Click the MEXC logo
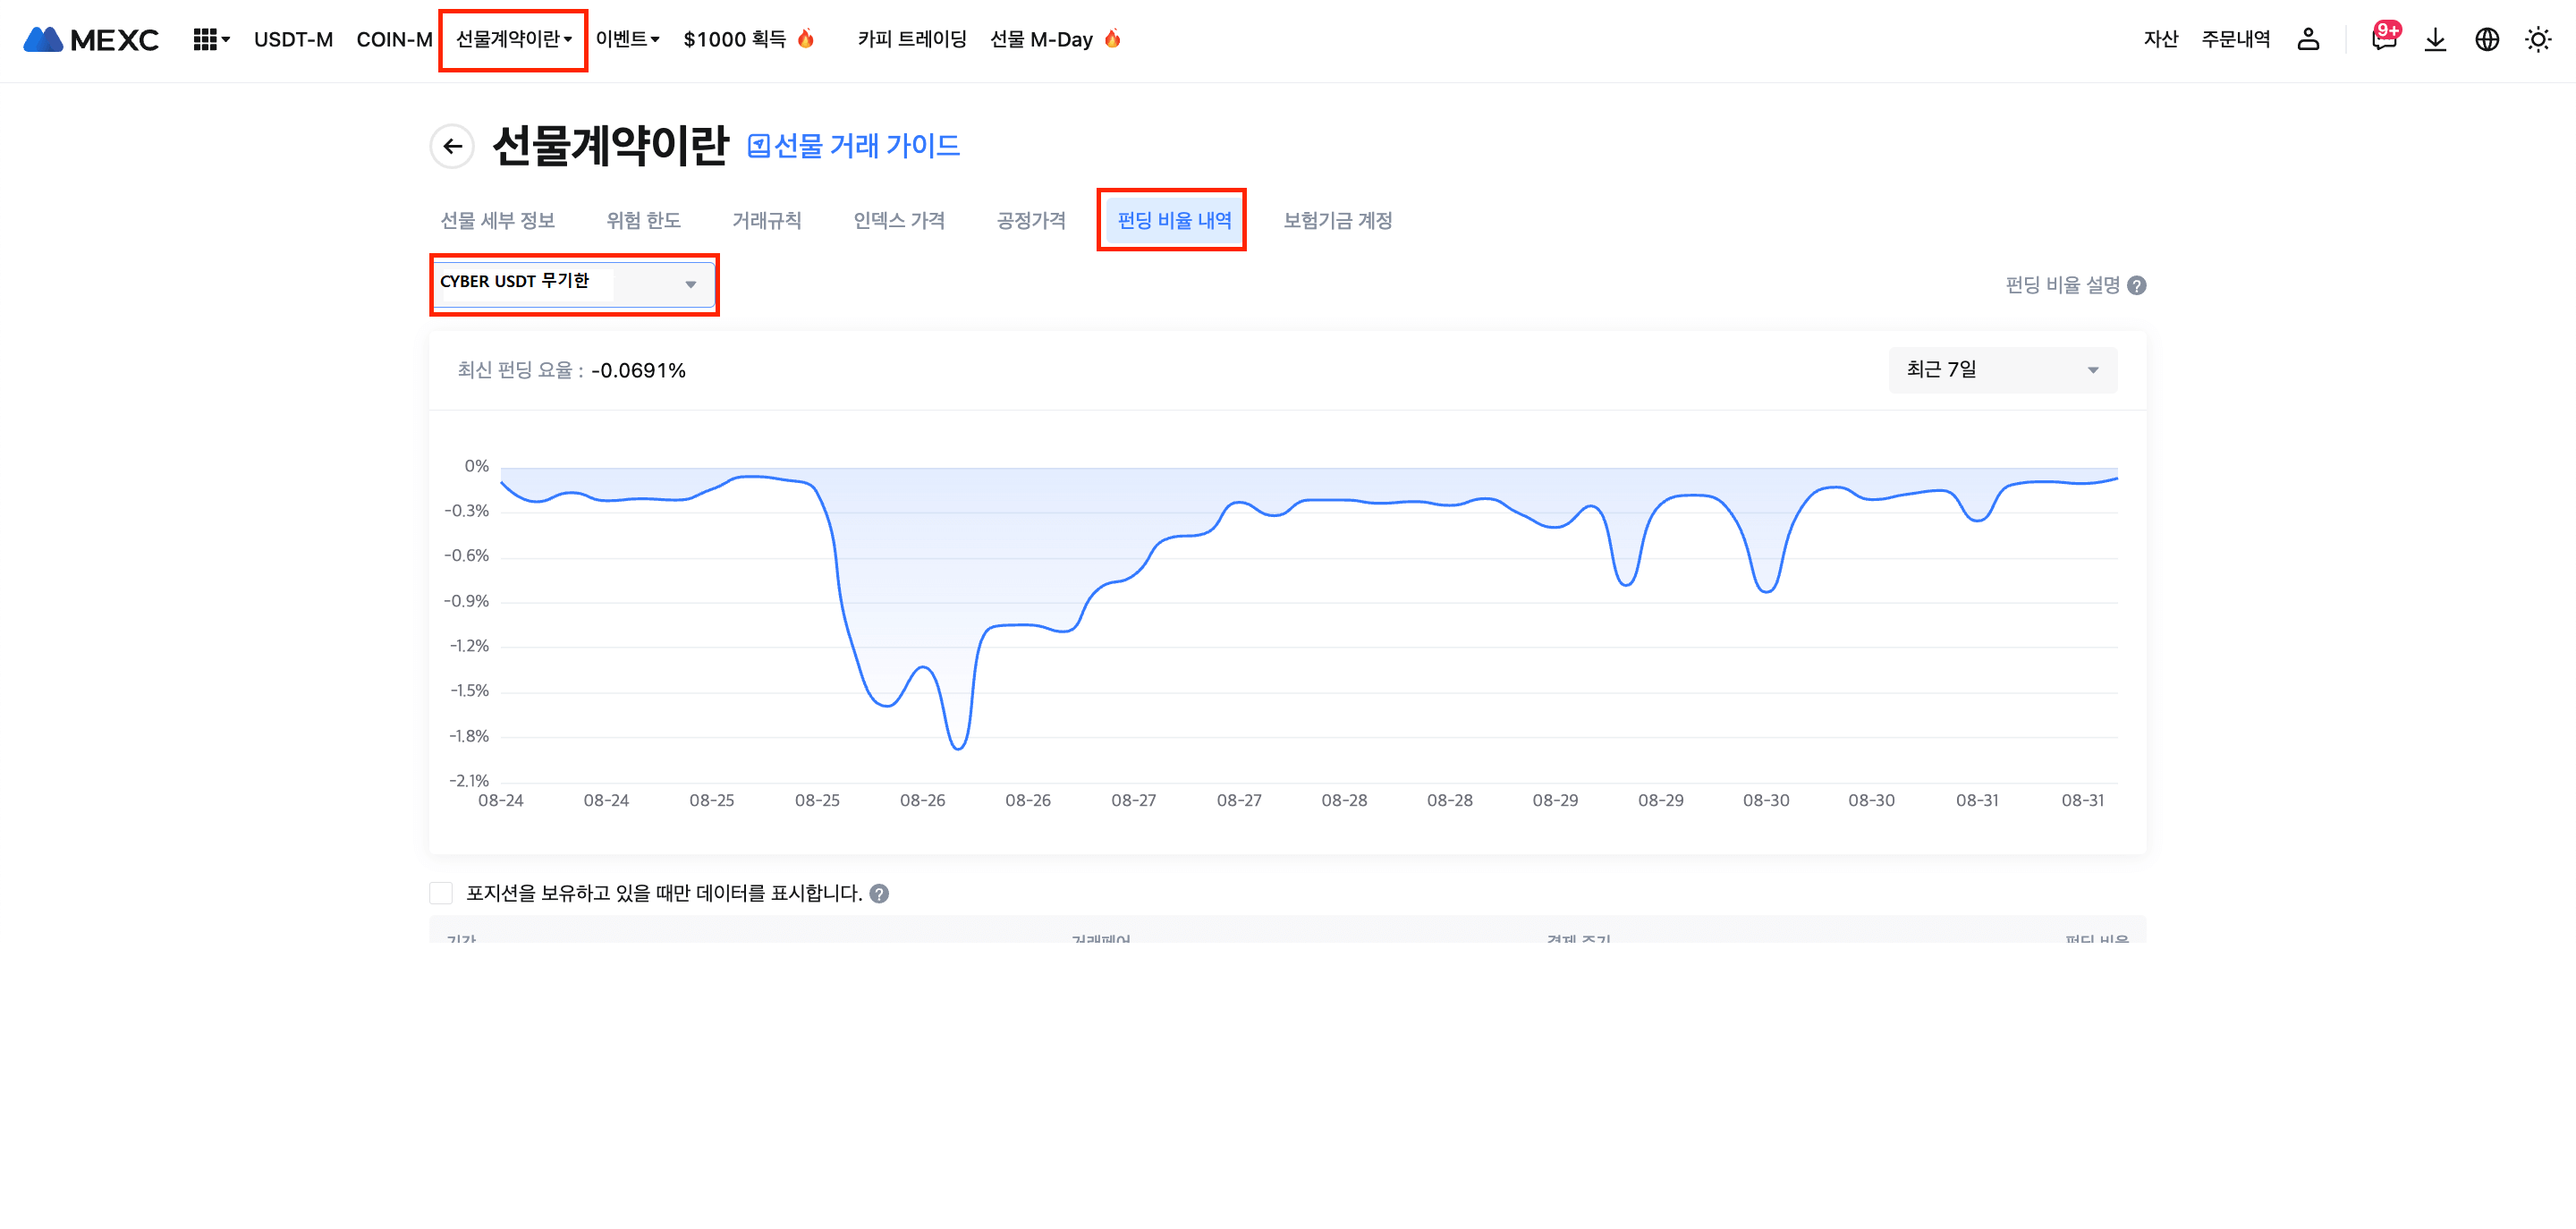The height and width of the screenshot is (1229, 2576). click(91, 39)
